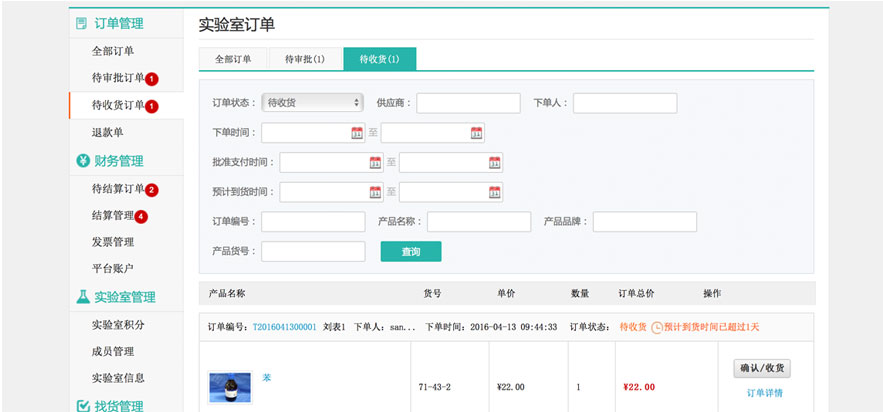Click the 财务管理 yen icon
Image resolution: width=883 pixels, height=412 pixels.
[x=83, y=161]
